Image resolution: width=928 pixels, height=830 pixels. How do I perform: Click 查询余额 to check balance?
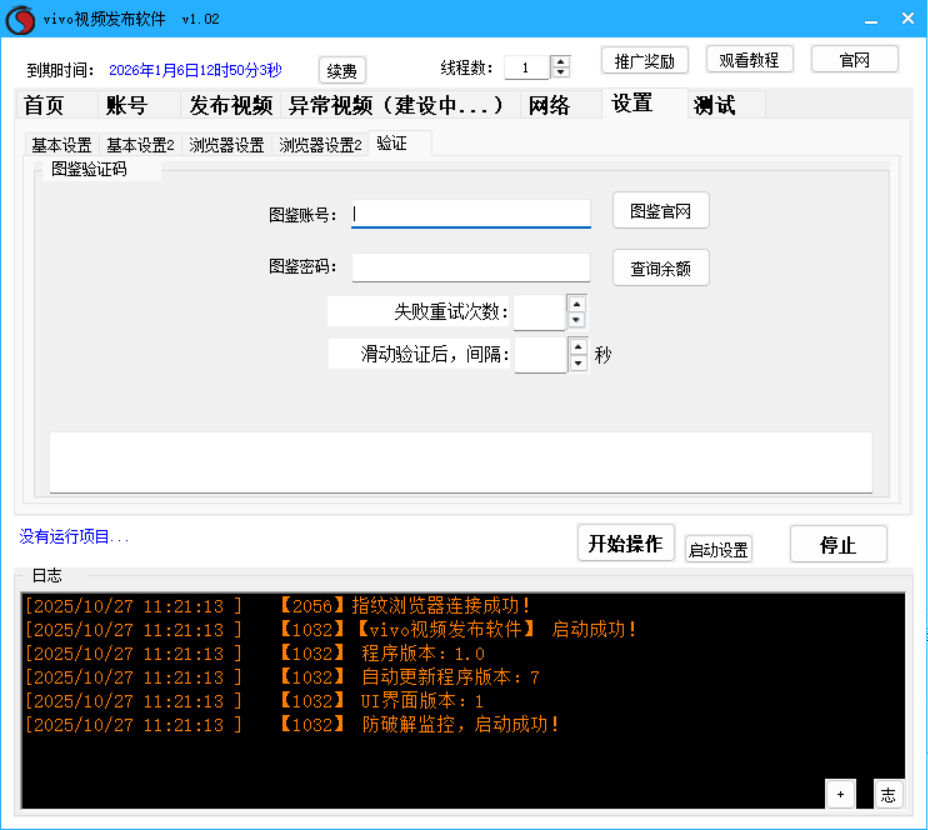click(x=660, y=267)
